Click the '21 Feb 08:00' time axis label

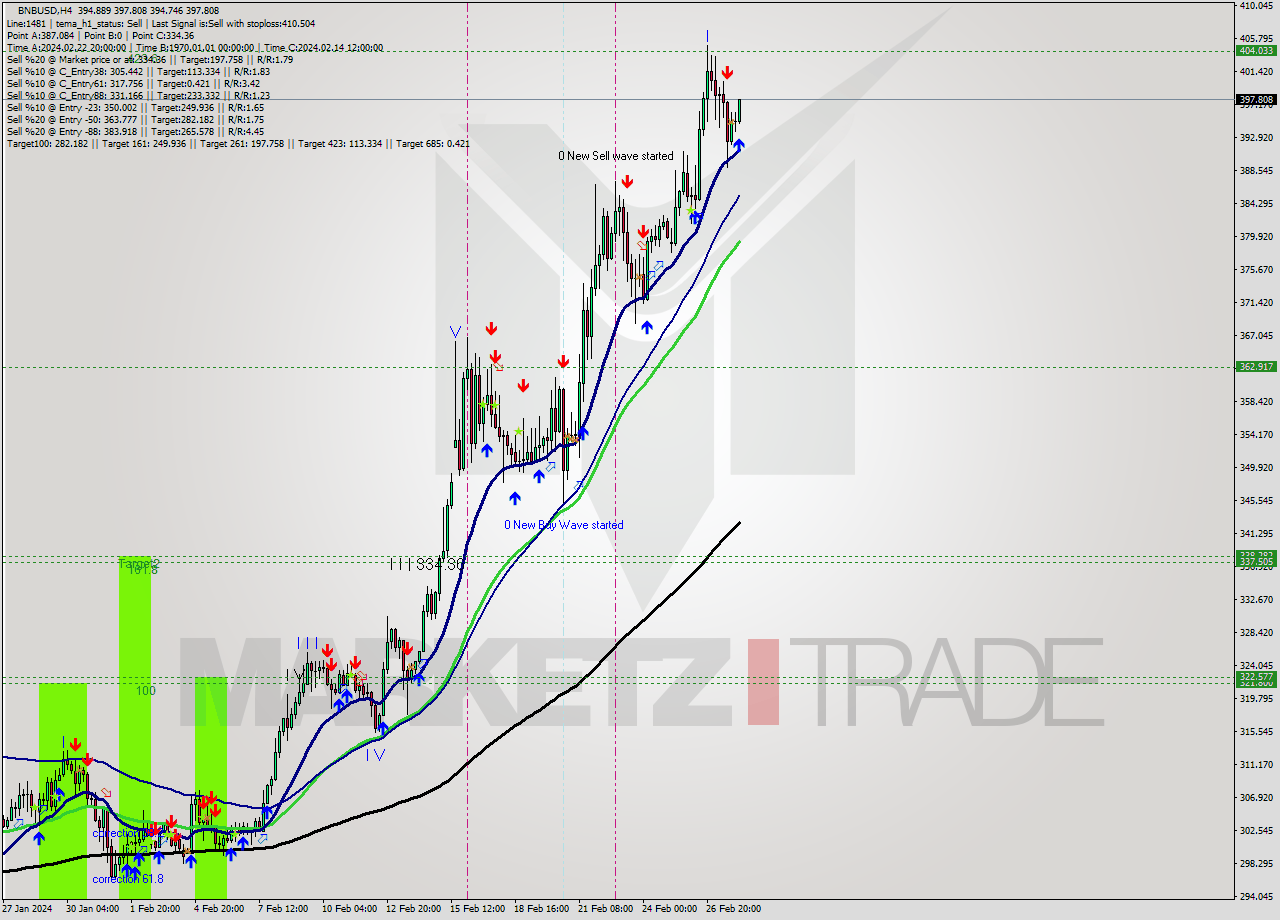[x=605, y=909]
